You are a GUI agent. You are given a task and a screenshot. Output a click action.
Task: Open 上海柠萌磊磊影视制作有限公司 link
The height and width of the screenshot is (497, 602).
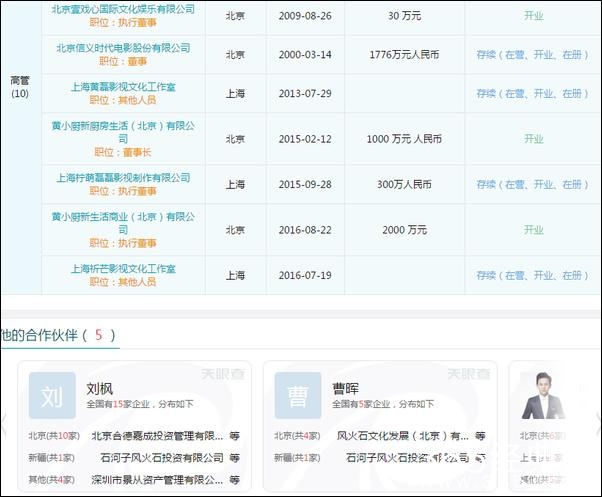pos(123,178)
